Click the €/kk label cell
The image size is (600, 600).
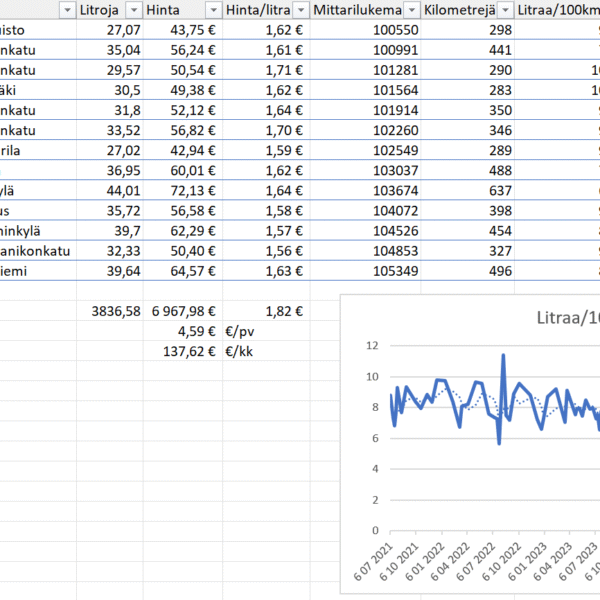click(x=240, y=351)
